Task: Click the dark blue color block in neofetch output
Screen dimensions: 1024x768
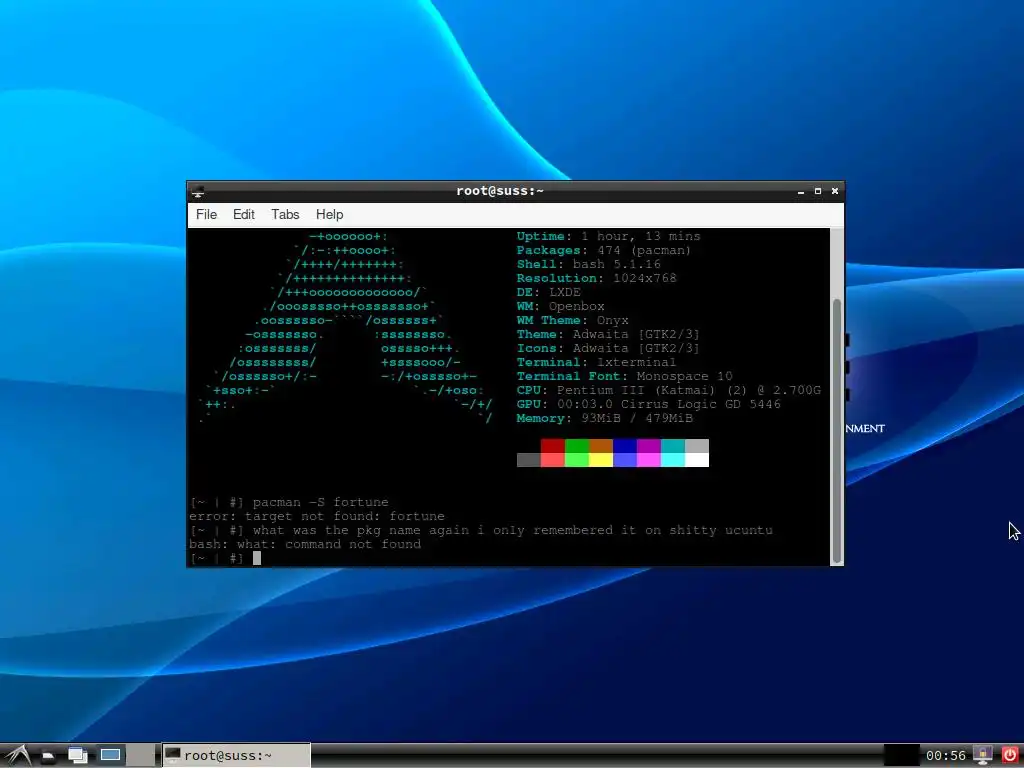Action: point(625,446)
